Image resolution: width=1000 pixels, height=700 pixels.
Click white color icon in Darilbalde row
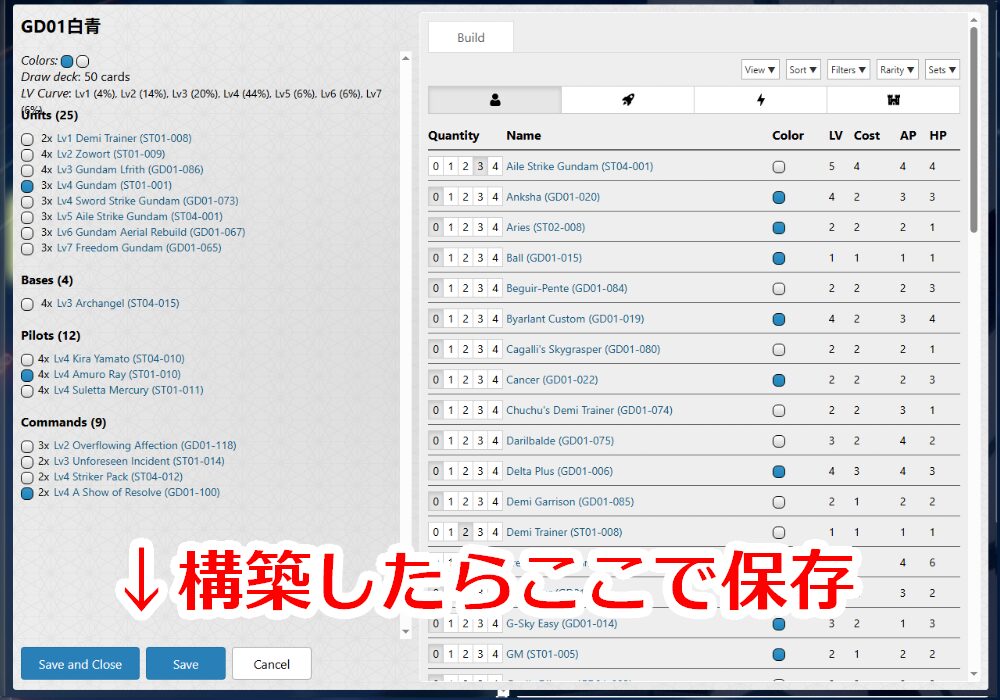click(x=779, y=441)
